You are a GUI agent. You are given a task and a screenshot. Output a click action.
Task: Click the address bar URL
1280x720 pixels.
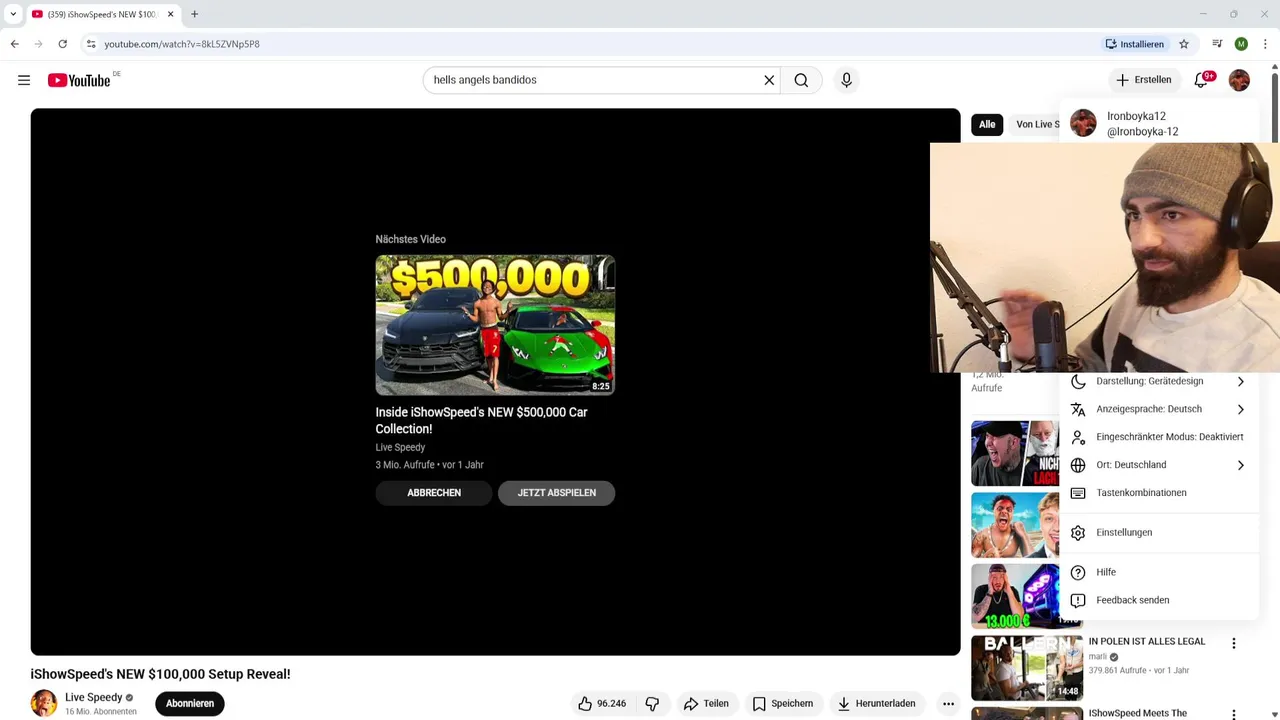[182, 44]
